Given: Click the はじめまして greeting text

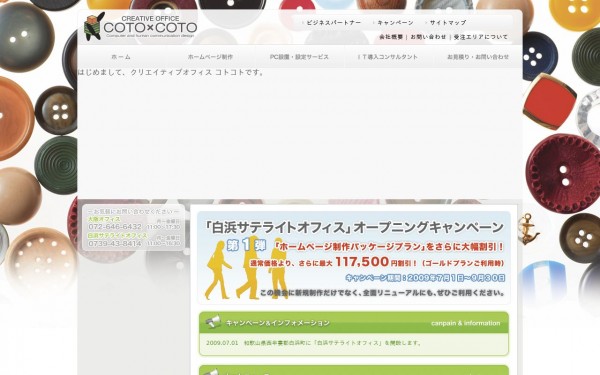Looking at the screenshot, I should point(171,72).
